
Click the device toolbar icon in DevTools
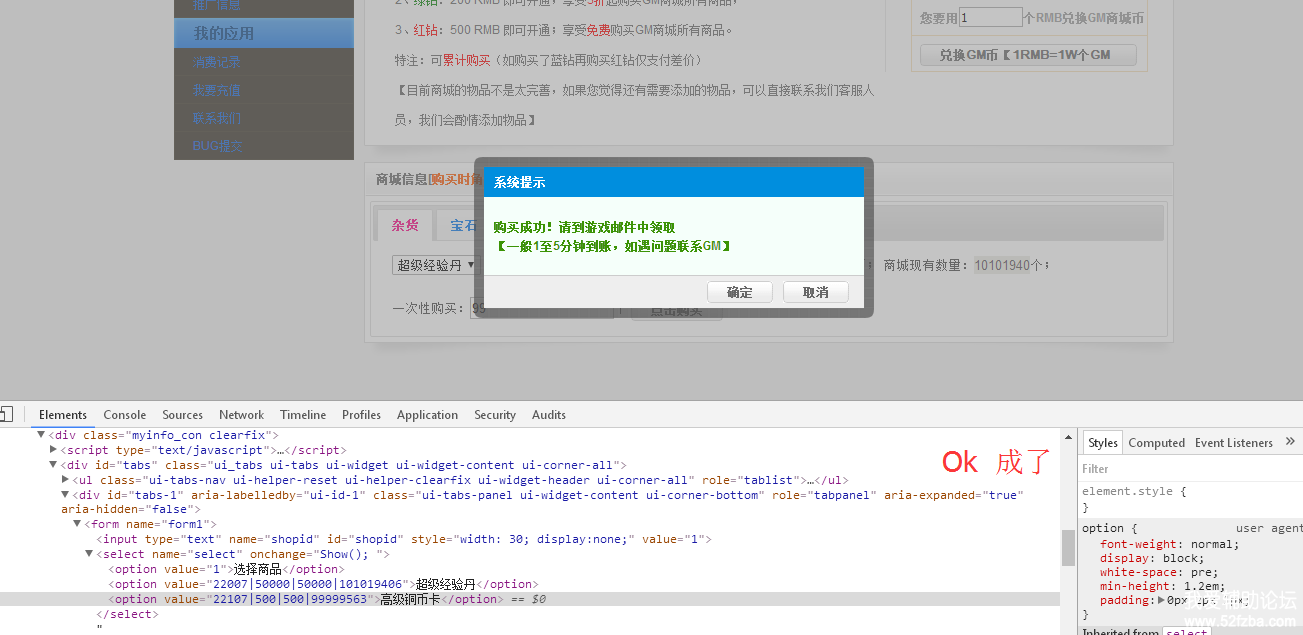point(5,415)
